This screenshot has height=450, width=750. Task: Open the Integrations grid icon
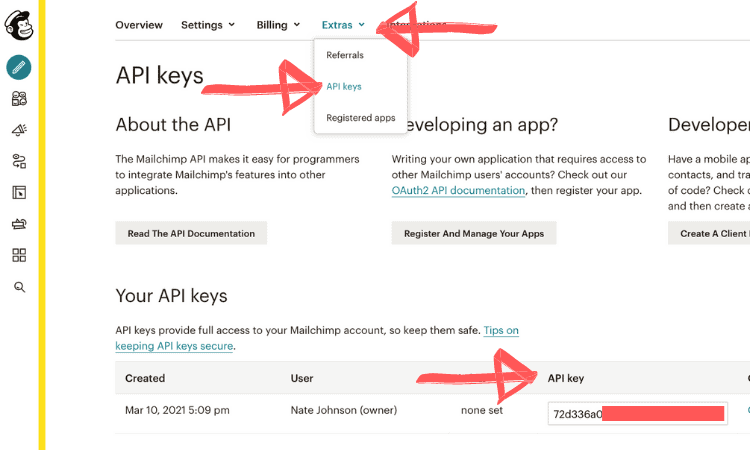(19, 255)
